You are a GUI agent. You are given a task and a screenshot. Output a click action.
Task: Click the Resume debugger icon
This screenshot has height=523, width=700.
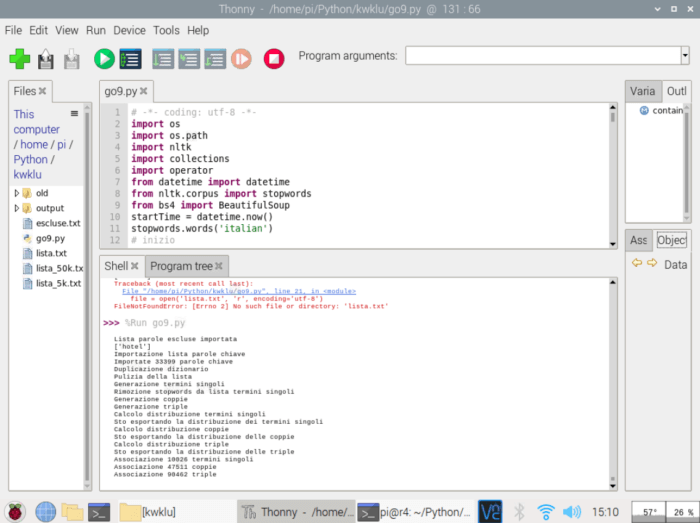pos(240,59)
